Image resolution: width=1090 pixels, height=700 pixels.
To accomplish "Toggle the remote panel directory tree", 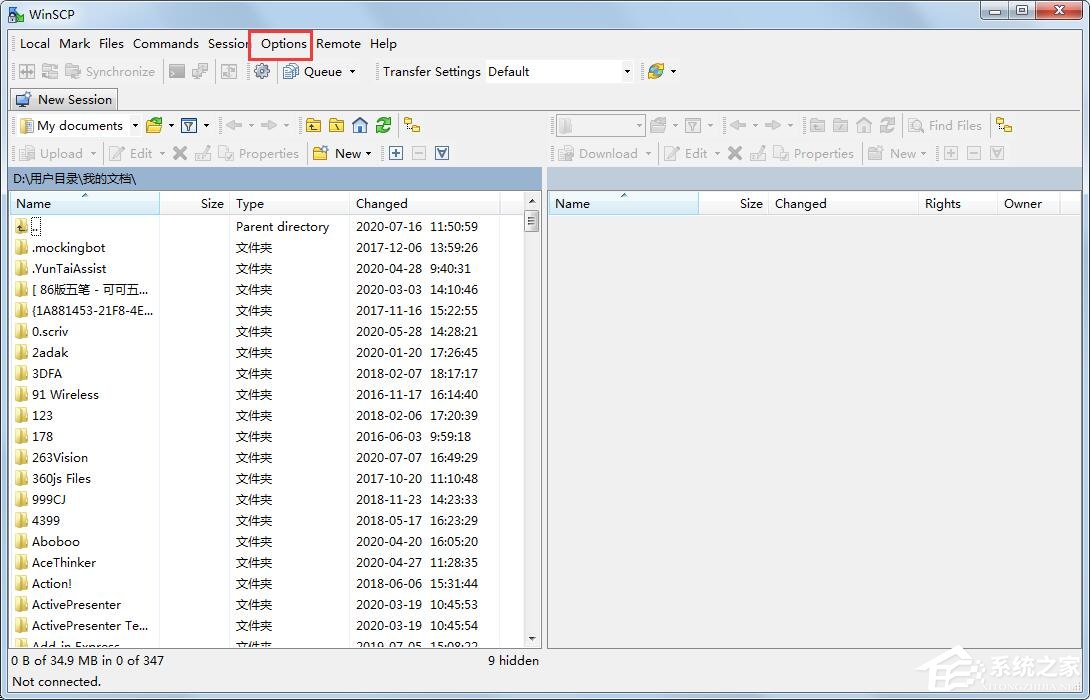I will 1004,126.
